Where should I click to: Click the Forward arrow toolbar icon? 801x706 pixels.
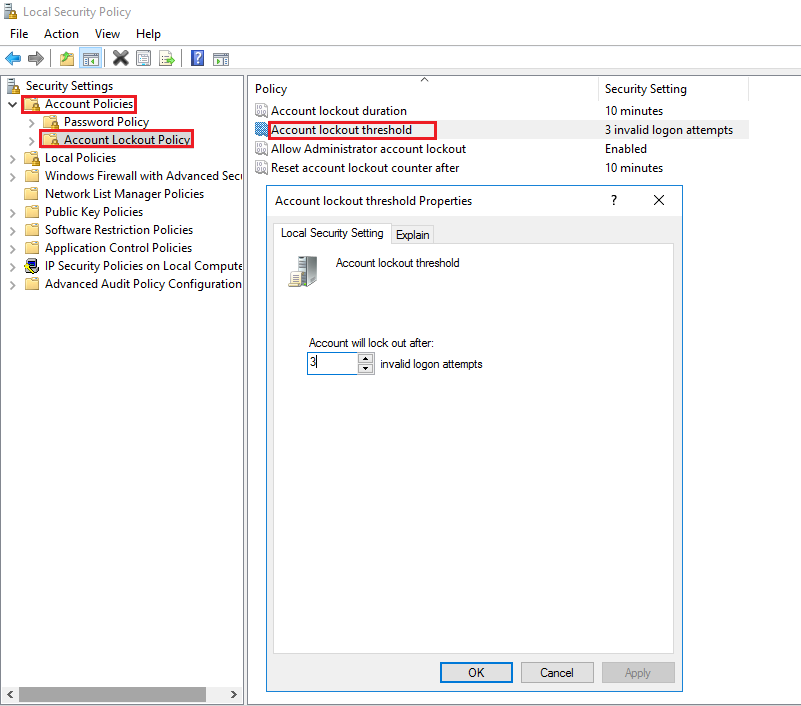tap(36, 58)
